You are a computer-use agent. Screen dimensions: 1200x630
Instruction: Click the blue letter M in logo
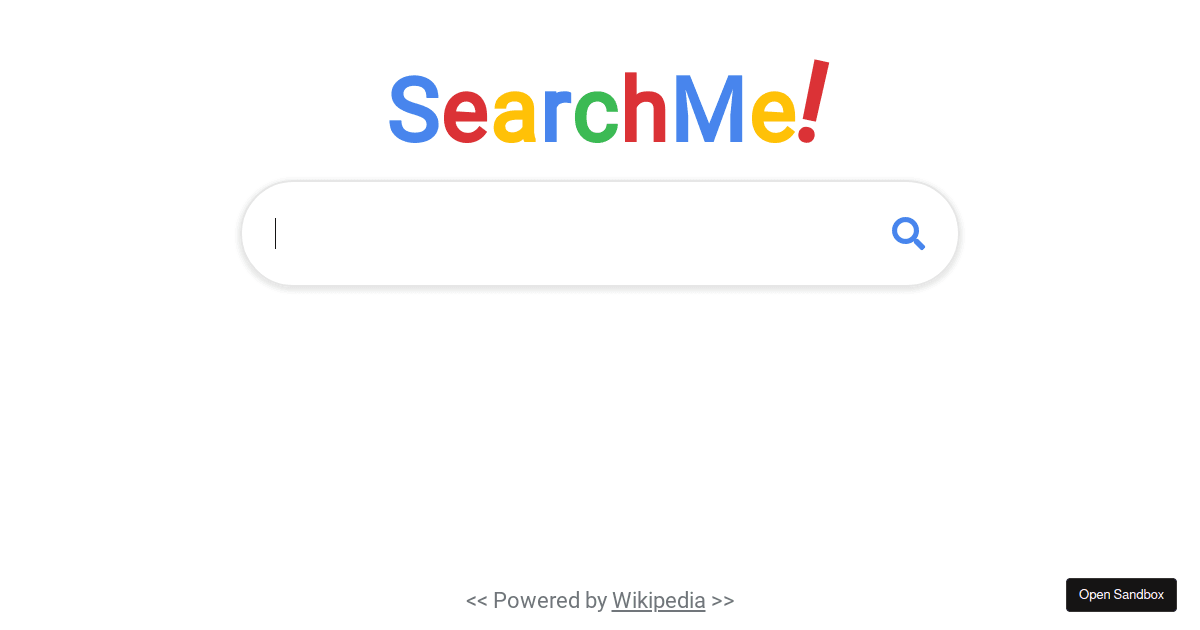pyautogui.click(x=709, y=108)
